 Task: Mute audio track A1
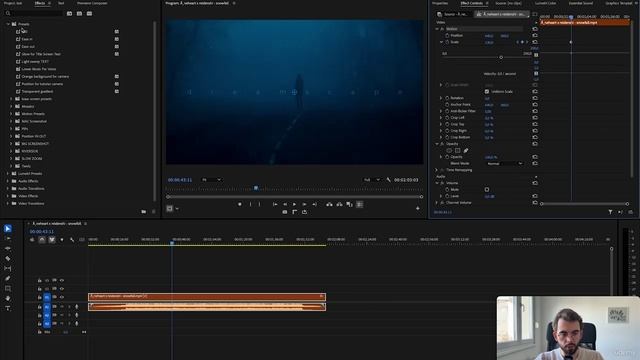[62, 307]
